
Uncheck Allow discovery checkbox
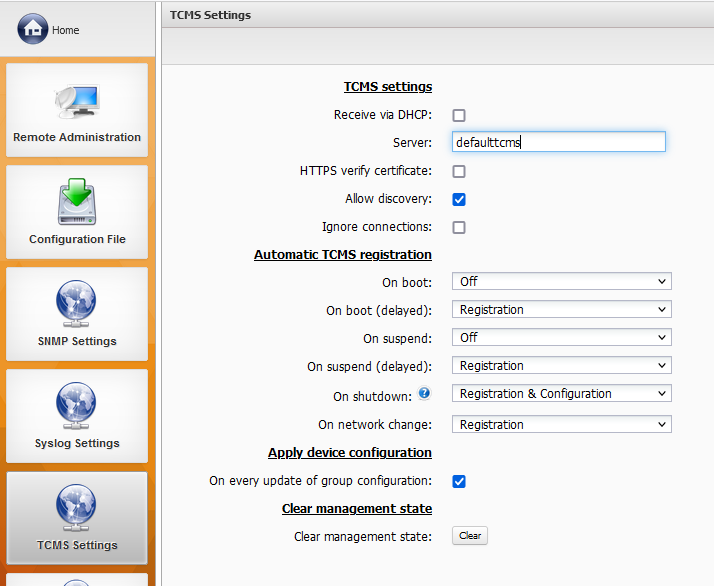click(459, 199)
